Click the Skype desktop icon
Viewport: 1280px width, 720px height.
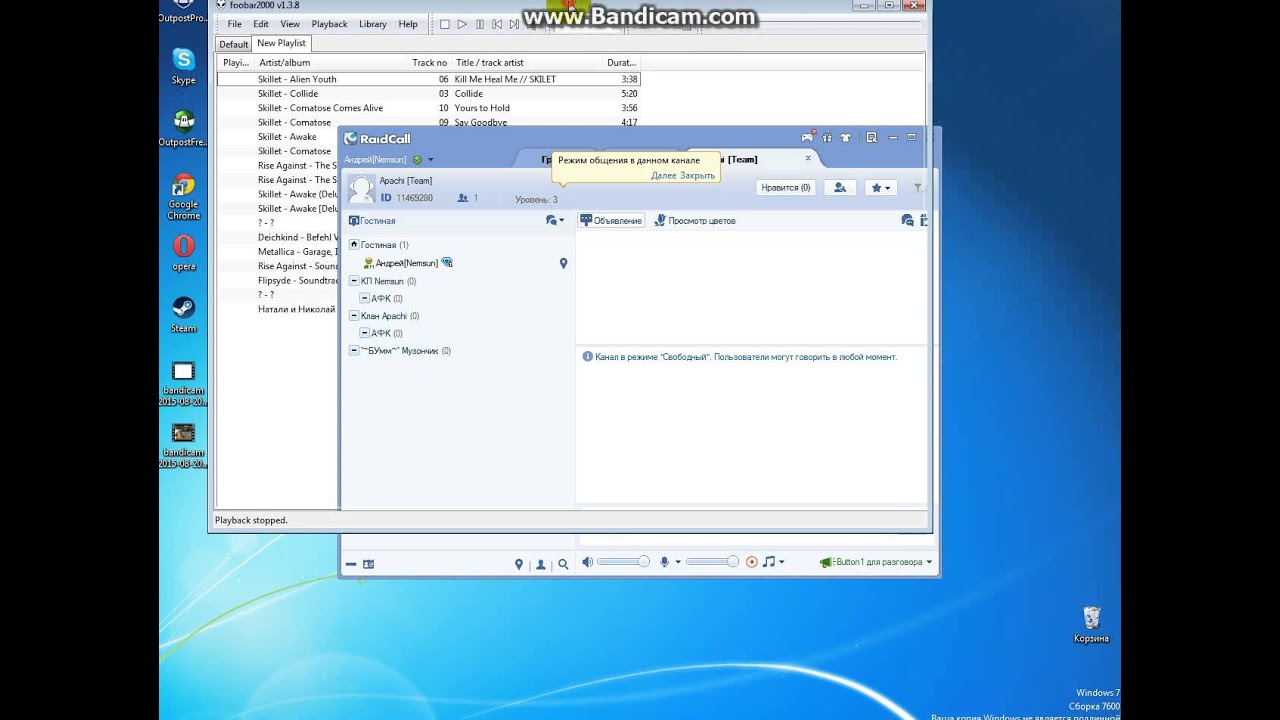tap(183, 66)
